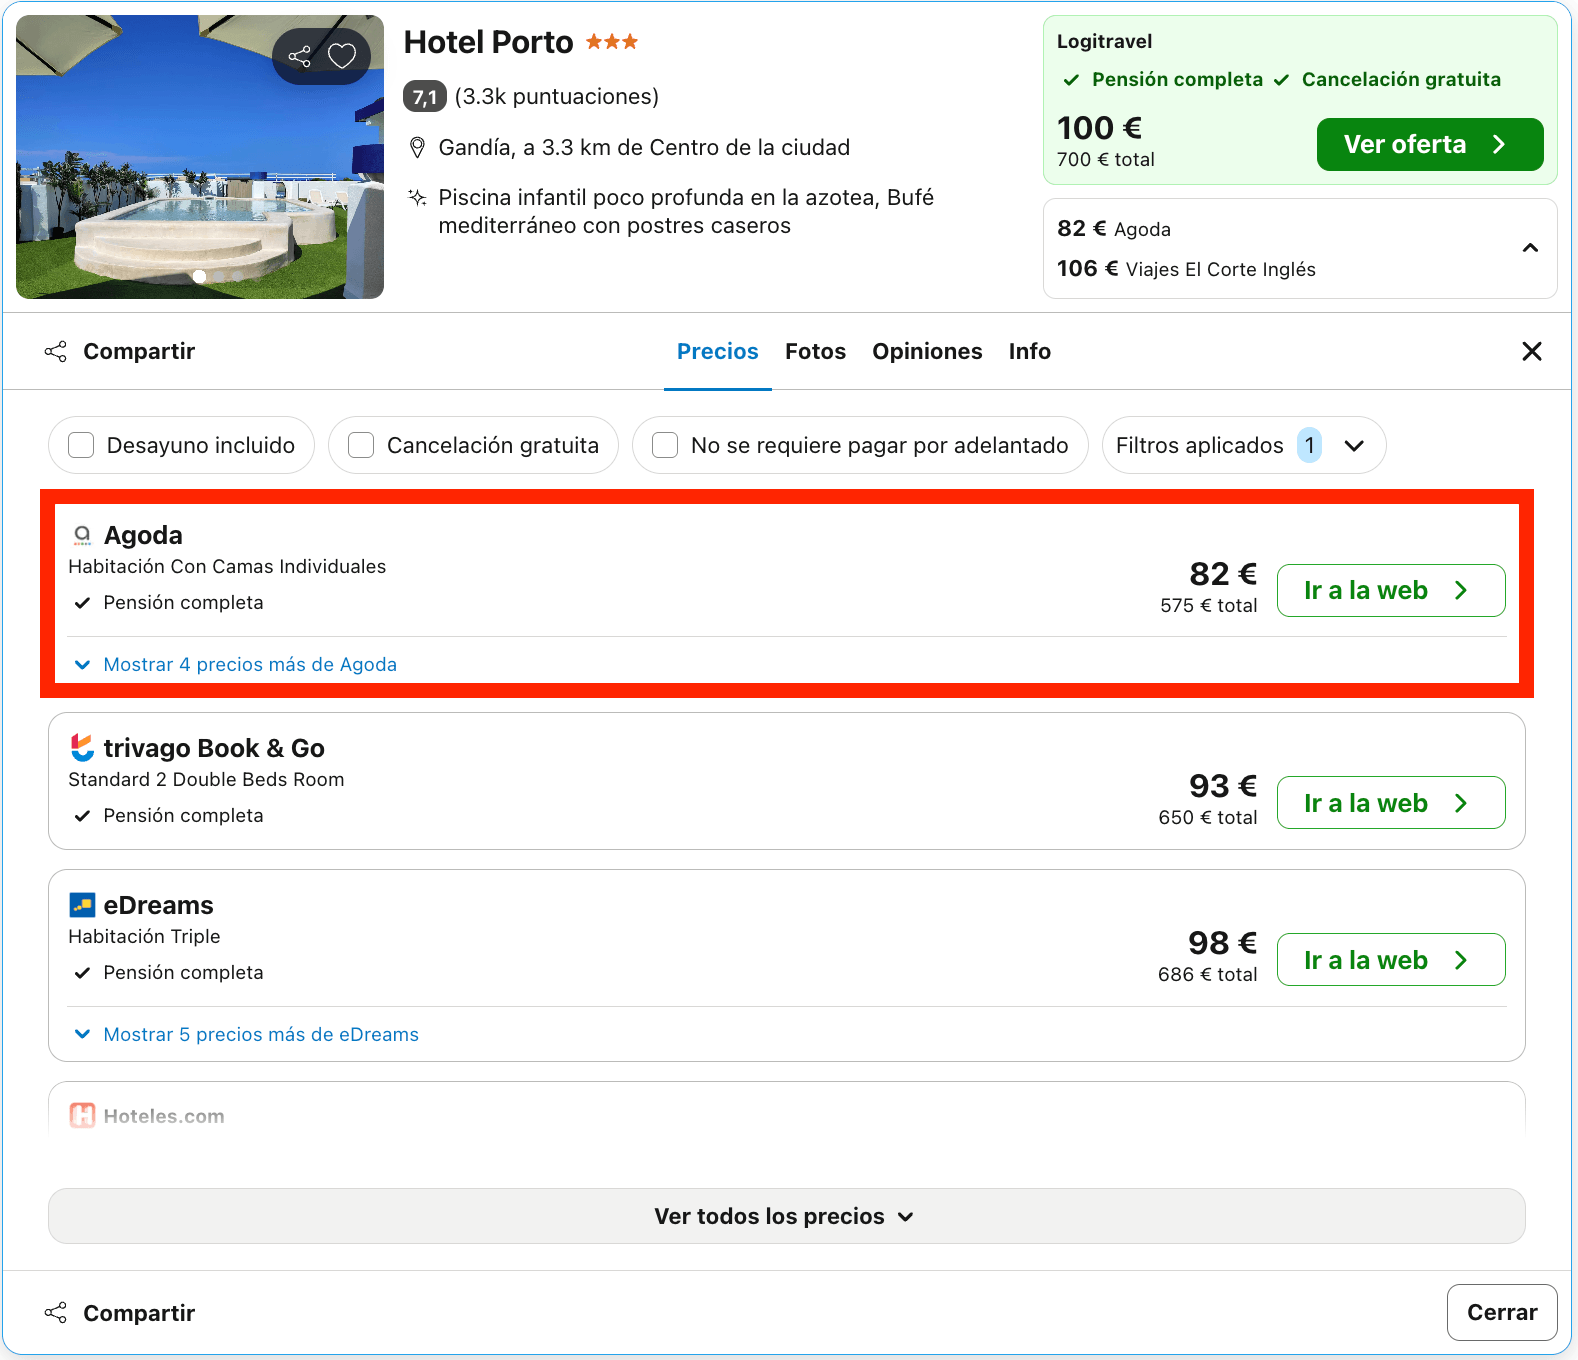Open the Fotos tab
The image size is (1578, 1360).
pyautogui.click(x=815, y=352)
